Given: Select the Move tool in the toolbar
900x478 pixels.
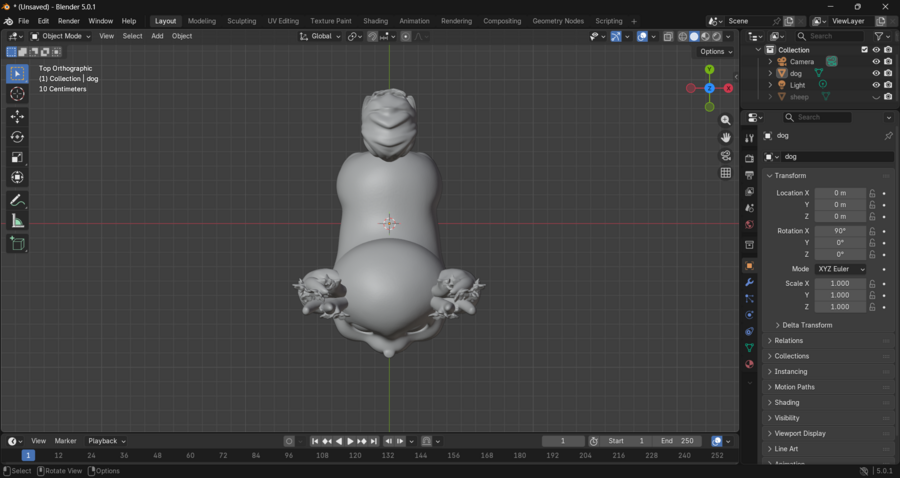Looking at the screenshot, I should click(x=17, y=116).
